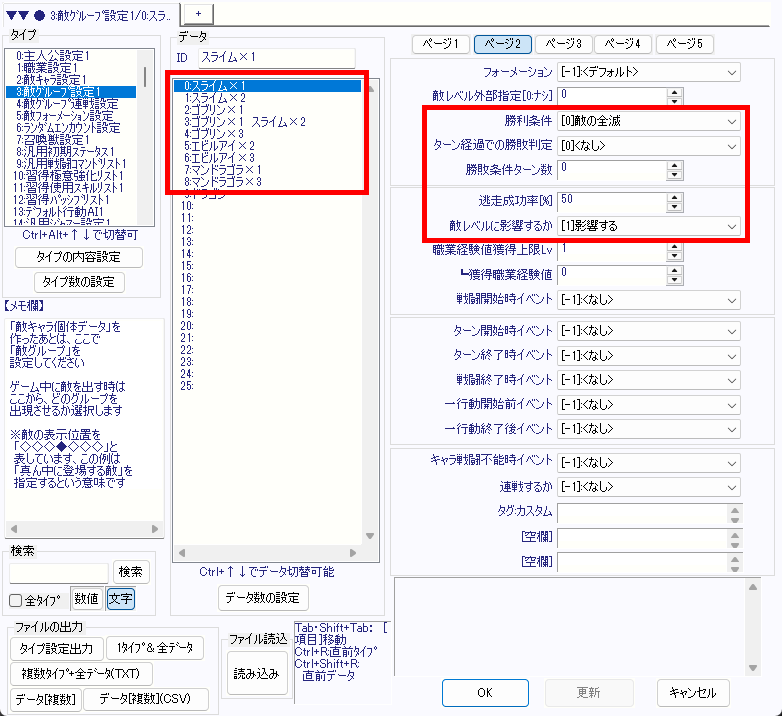Click the OK button
Screen dimensions: 782x716
coord(484,692)
